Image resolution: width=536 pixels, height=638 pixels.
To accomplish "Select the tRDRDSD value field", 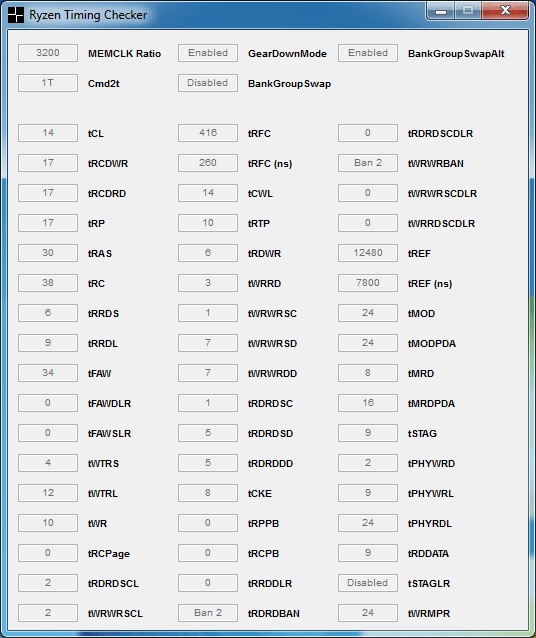I will pyautogui.click(x=208, y=433).
